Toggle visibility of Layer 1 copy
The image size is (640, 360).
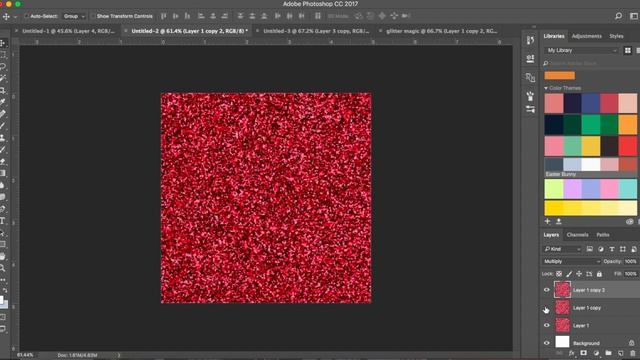[x=547, y=308]
